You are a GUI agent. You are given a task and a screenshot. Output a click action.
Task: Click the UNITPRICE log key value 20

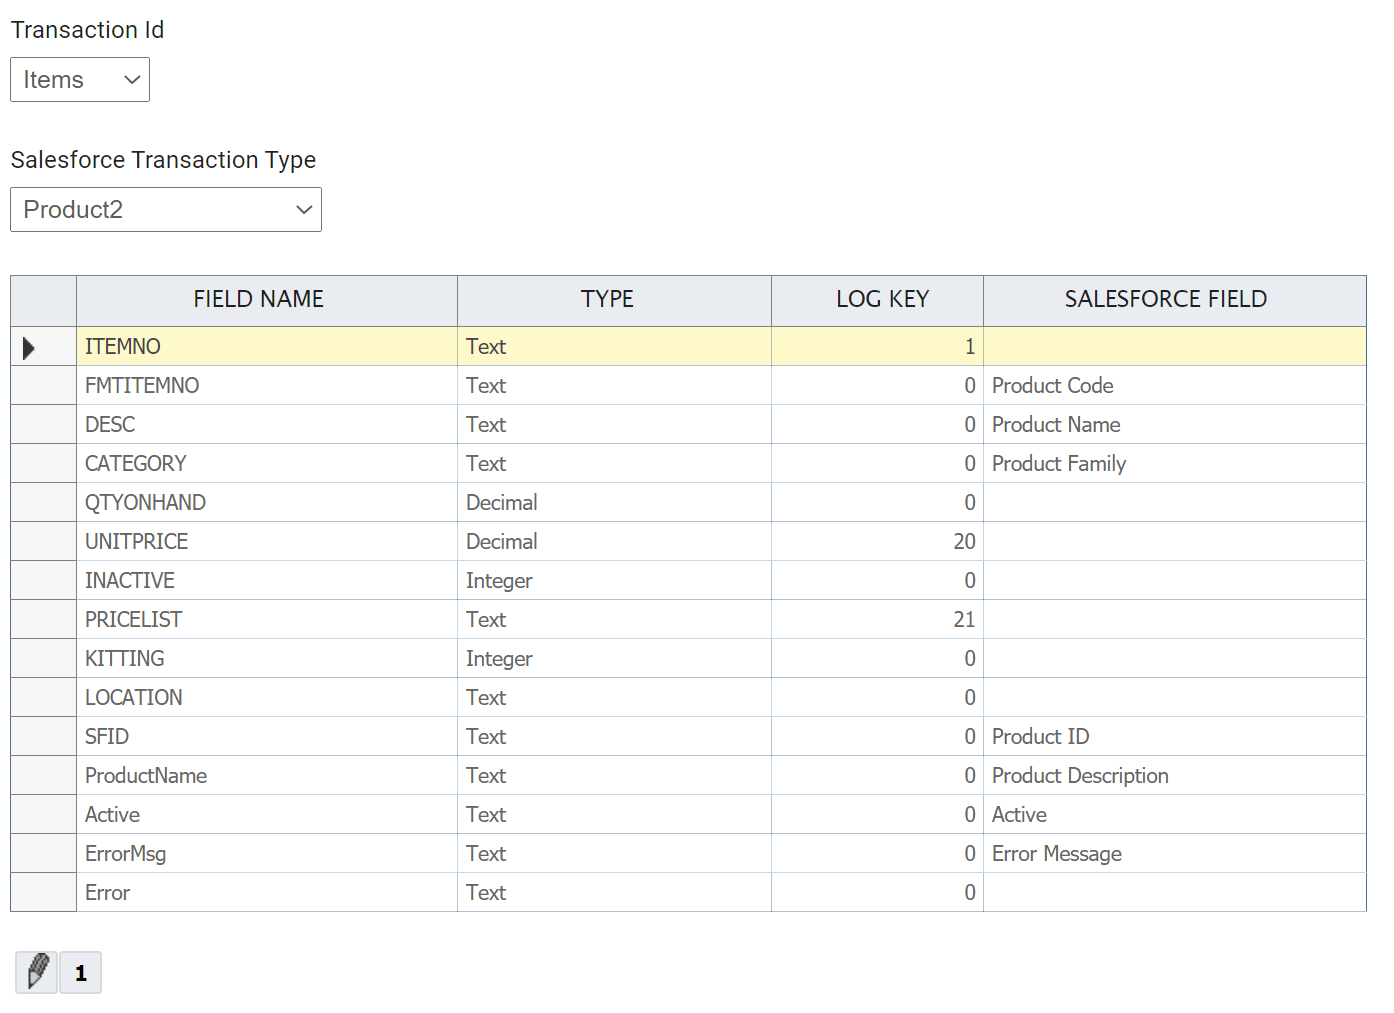click(x=876, y=542)
